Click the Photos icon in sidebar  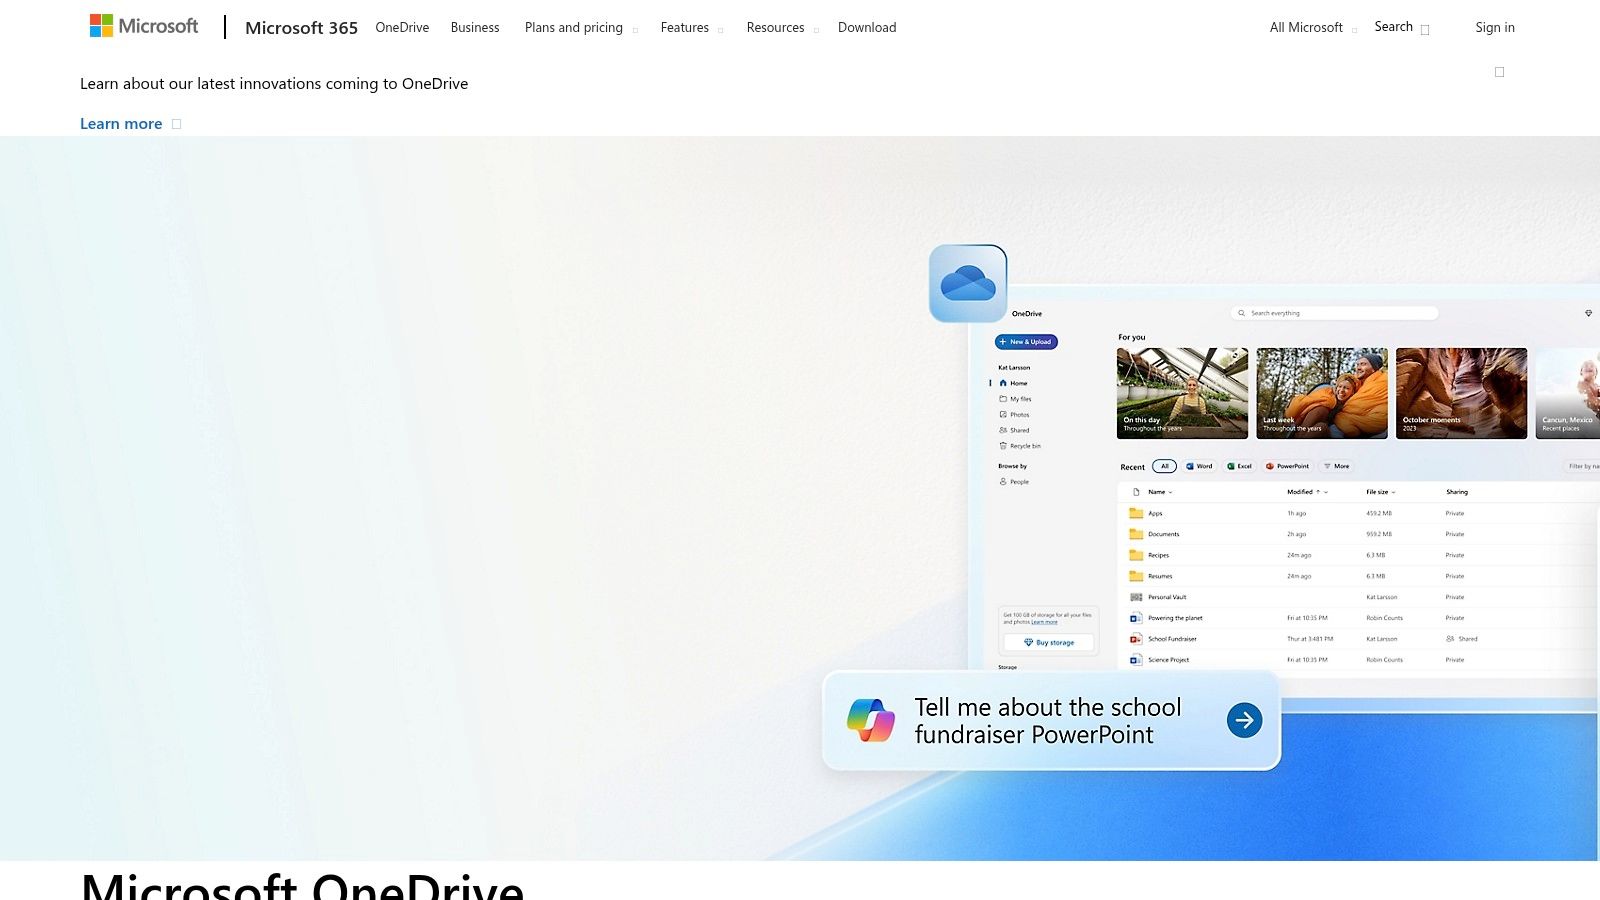[1003, 414]
